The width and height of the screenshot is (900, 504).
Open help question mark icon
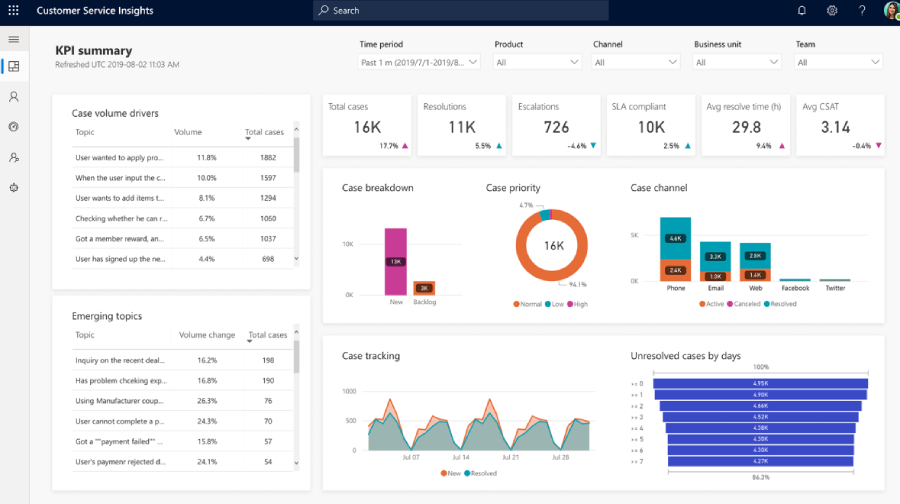pyautogui.click(x=862, y=10)
